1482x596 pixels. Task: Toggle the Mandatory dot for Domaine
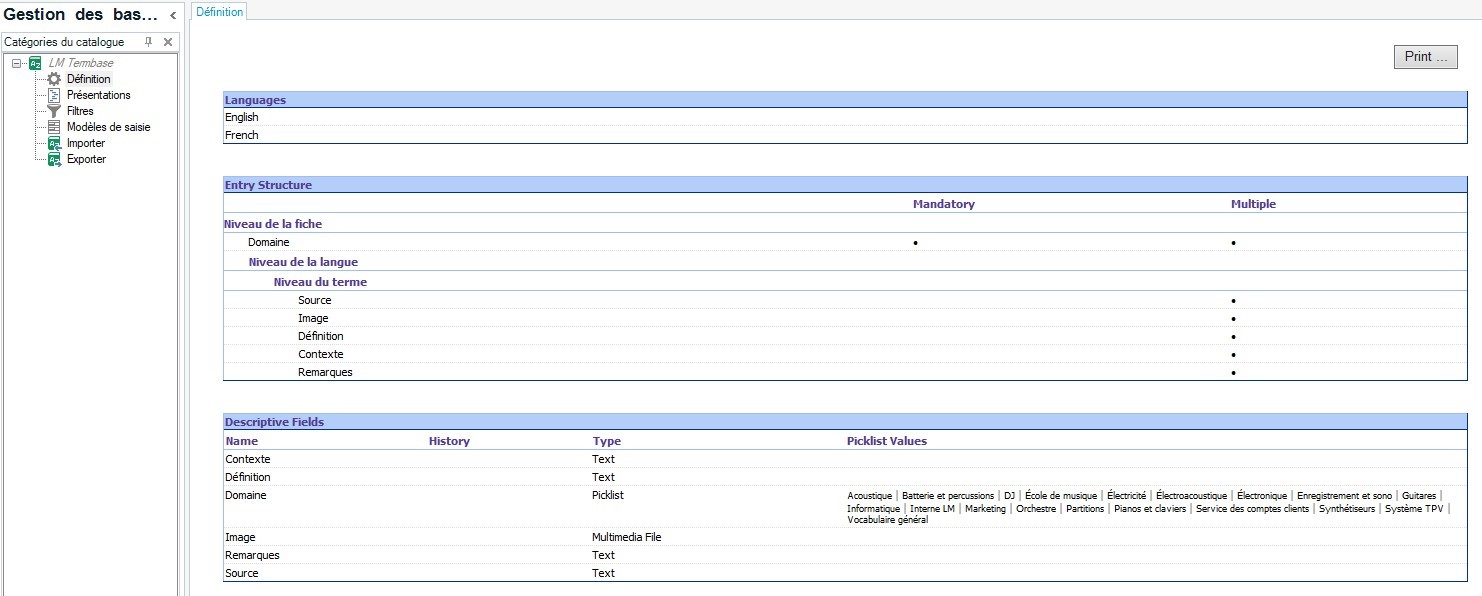(x=915, y=242)
